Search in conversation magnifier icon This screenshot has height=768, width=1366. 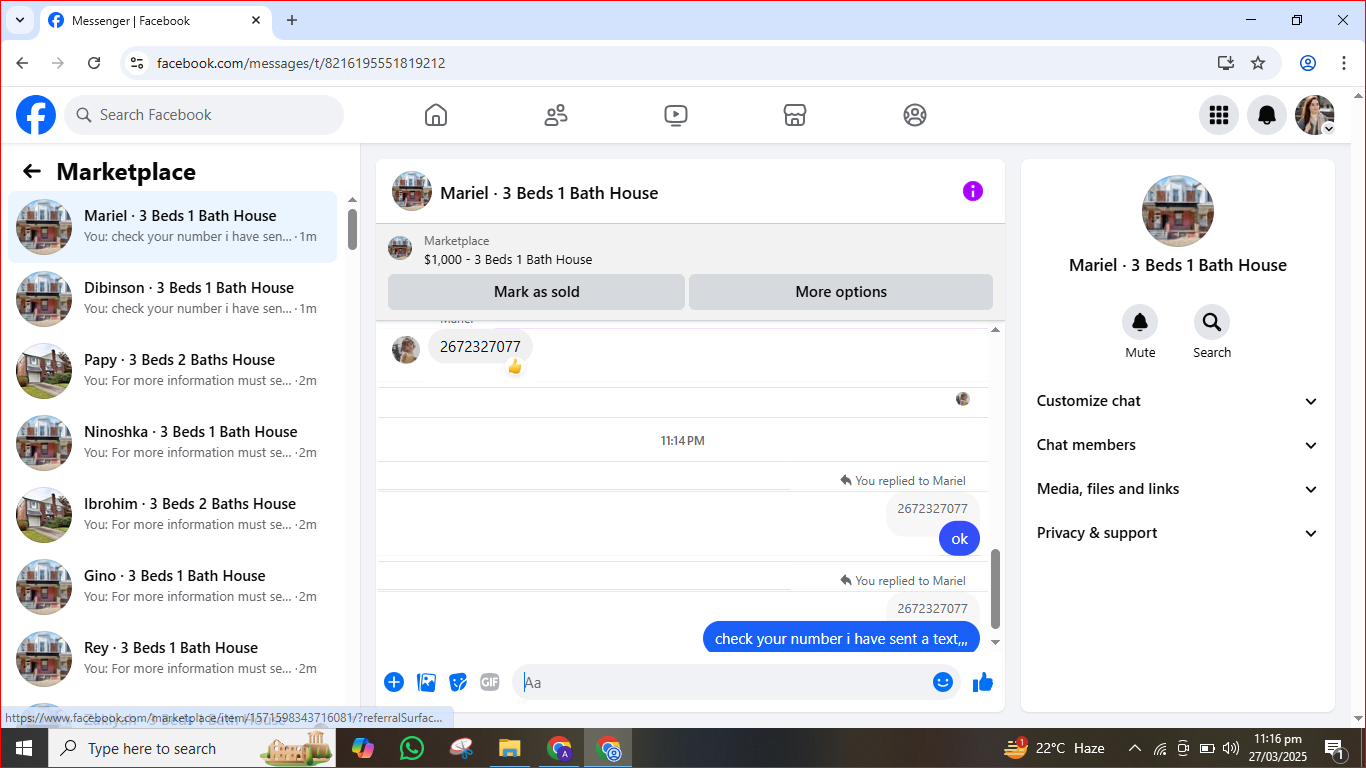(x=1212, y=322)
